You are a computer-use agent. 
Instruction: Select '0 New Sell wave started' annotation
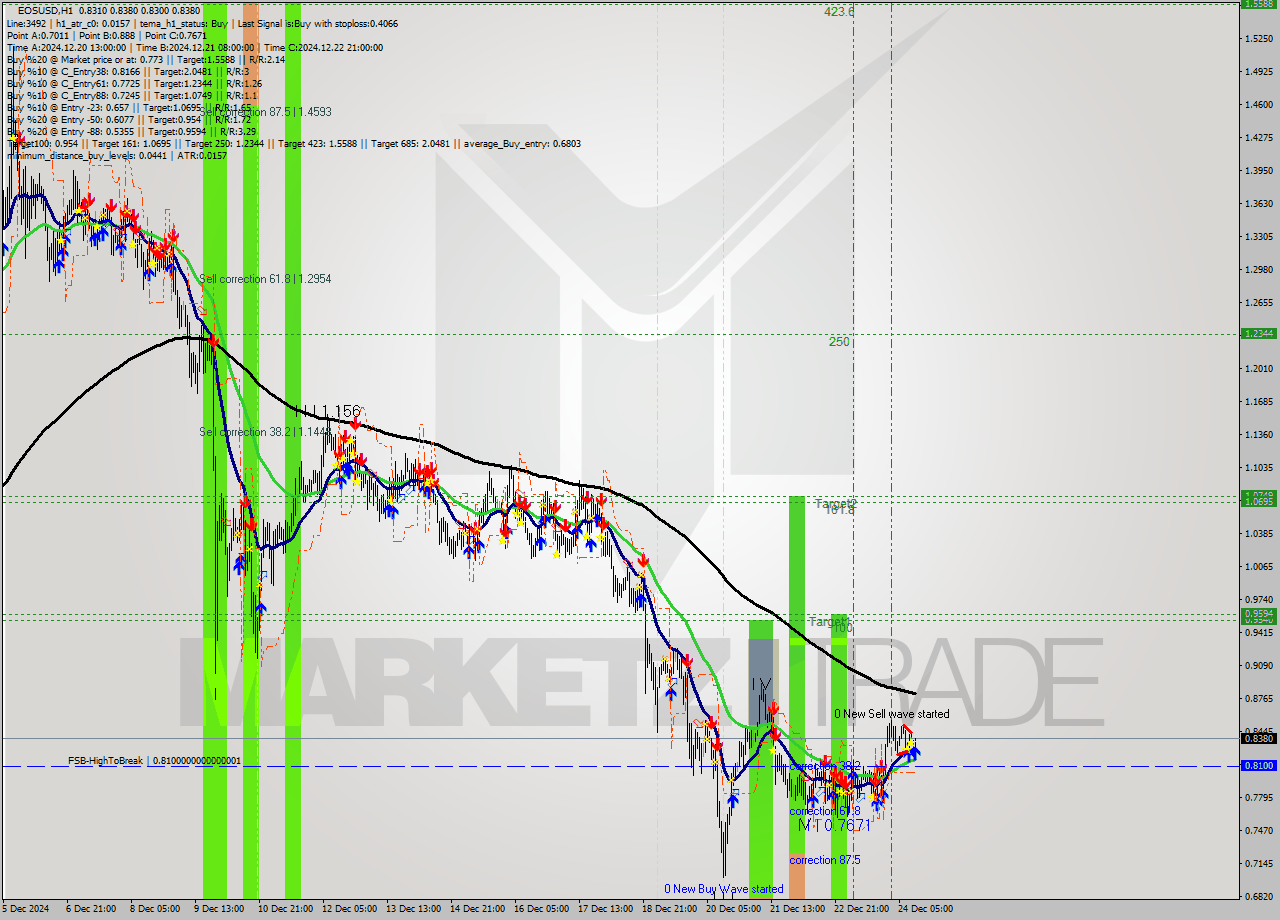click(892, 714)
